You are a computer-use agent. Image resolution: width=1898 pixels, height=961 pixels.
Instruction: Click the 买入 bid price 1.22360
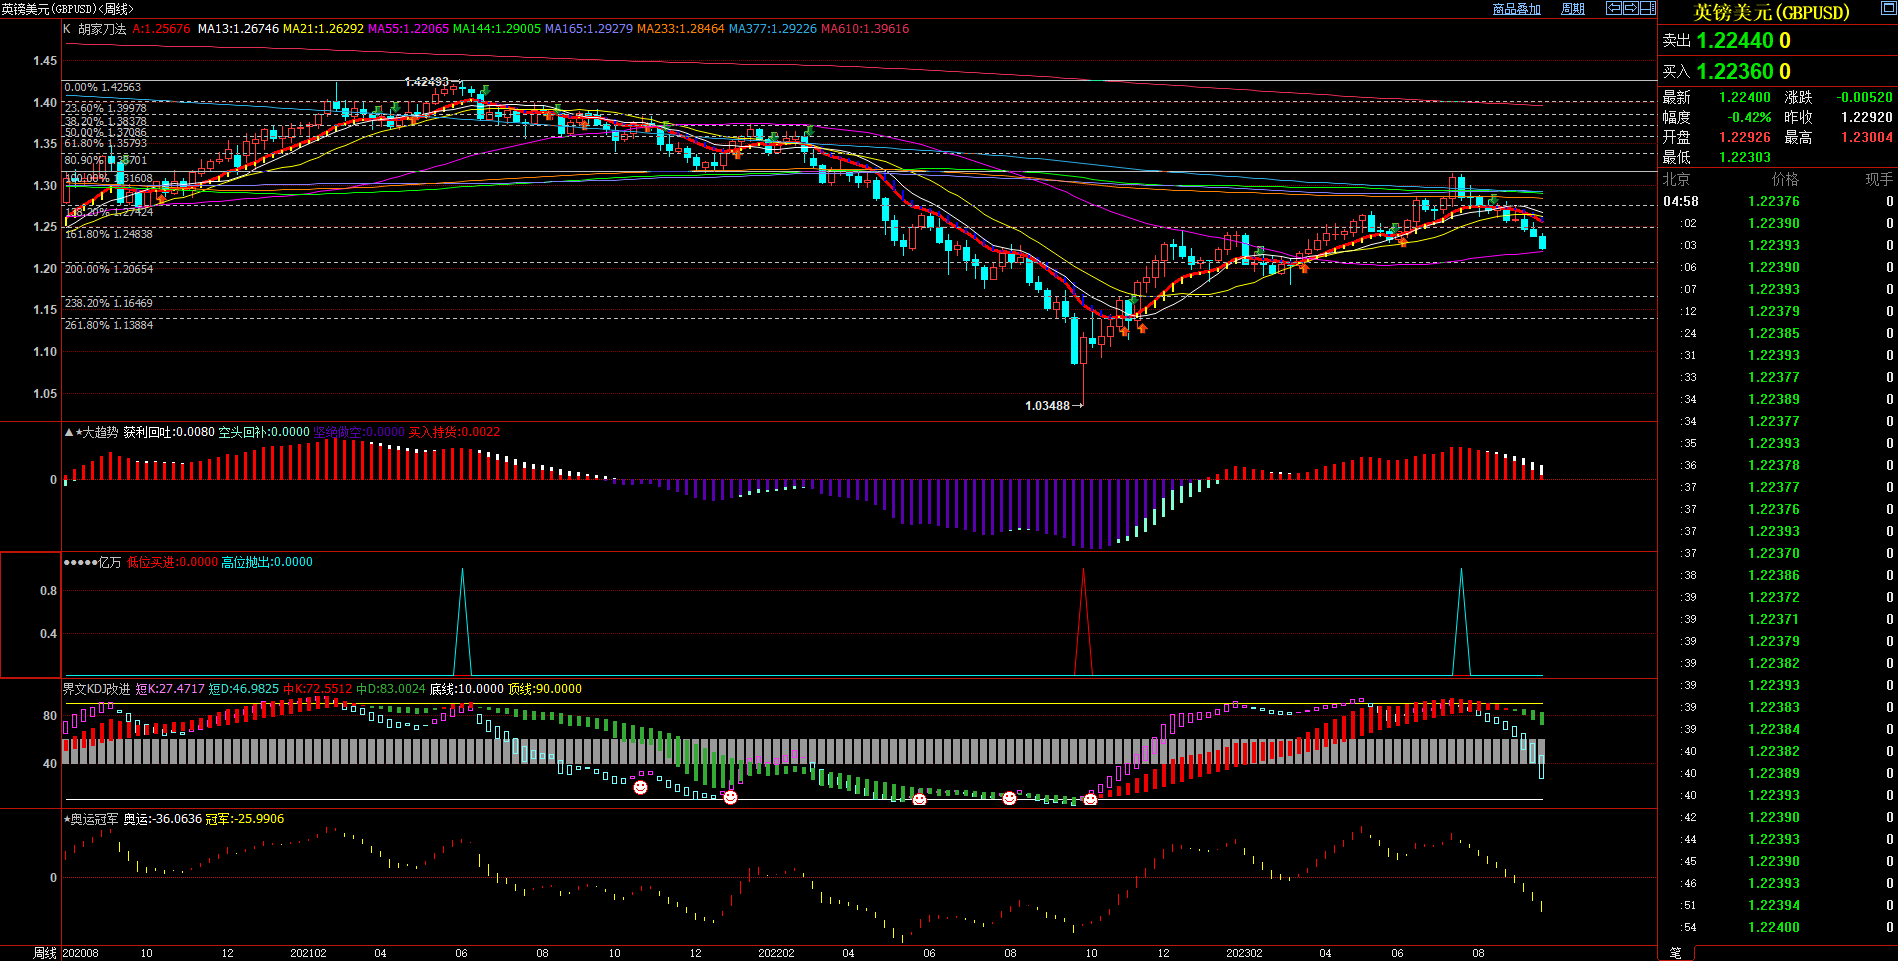point(1735,72)
